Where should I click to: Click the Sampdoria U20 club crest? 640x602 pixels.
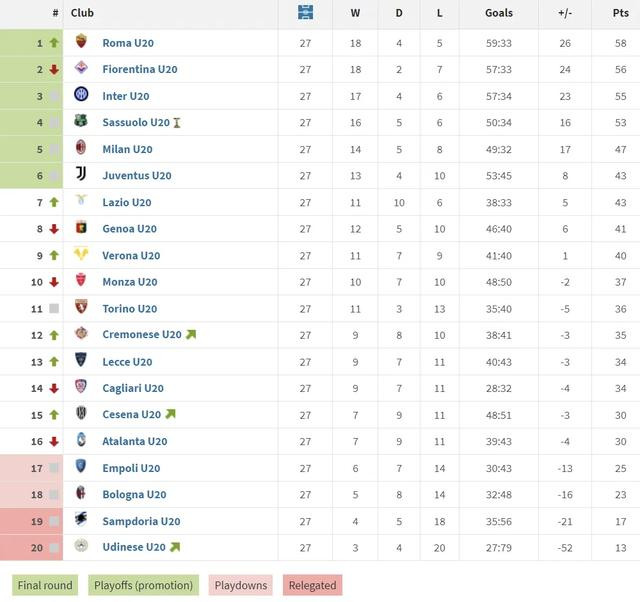click(81, 519)
